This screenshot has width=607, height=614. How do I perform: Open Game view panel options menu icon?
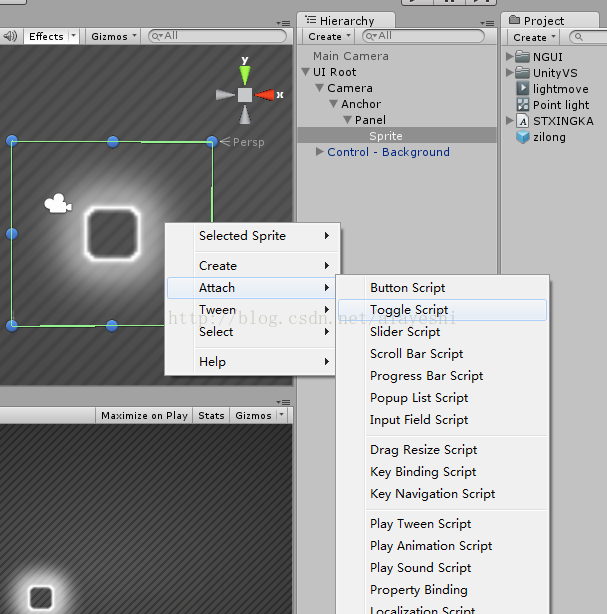click(283, 402)
